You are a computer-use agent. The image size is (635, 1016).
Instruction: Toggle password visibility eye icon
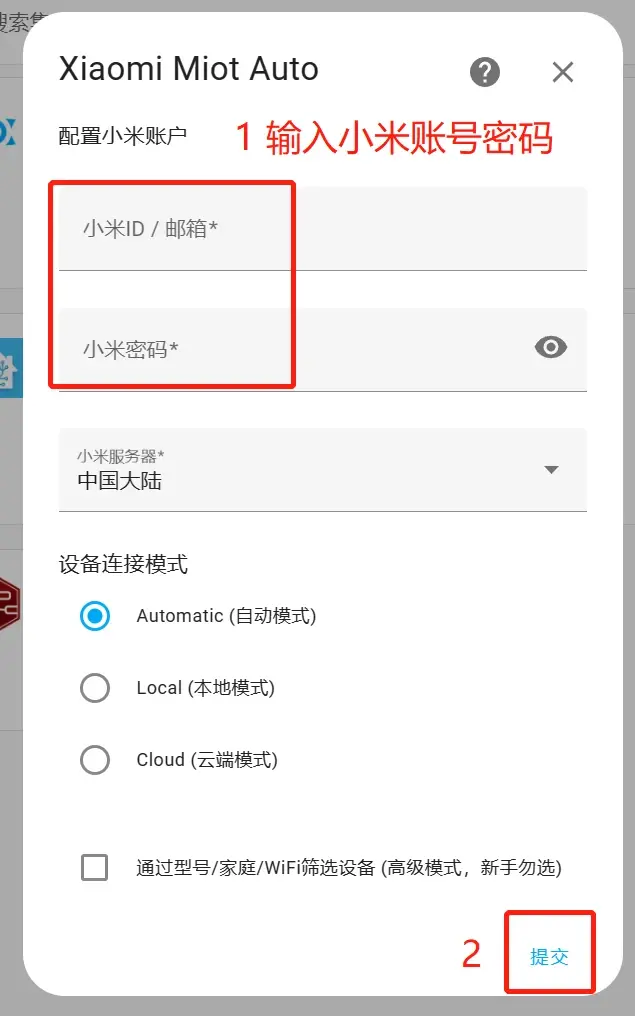(x=551, y=347)
